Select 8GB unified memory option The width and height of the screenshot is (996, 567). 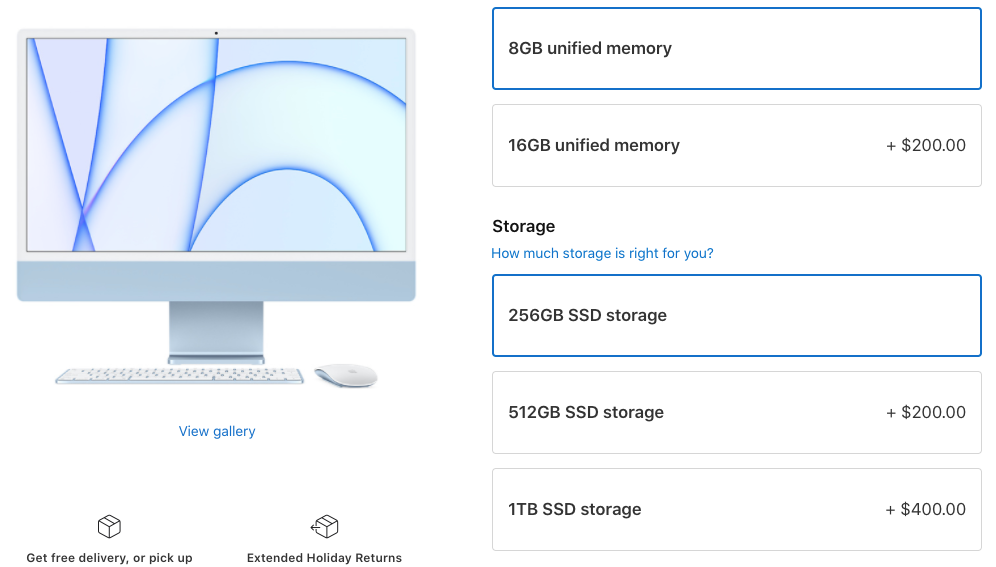coord(736,48)
